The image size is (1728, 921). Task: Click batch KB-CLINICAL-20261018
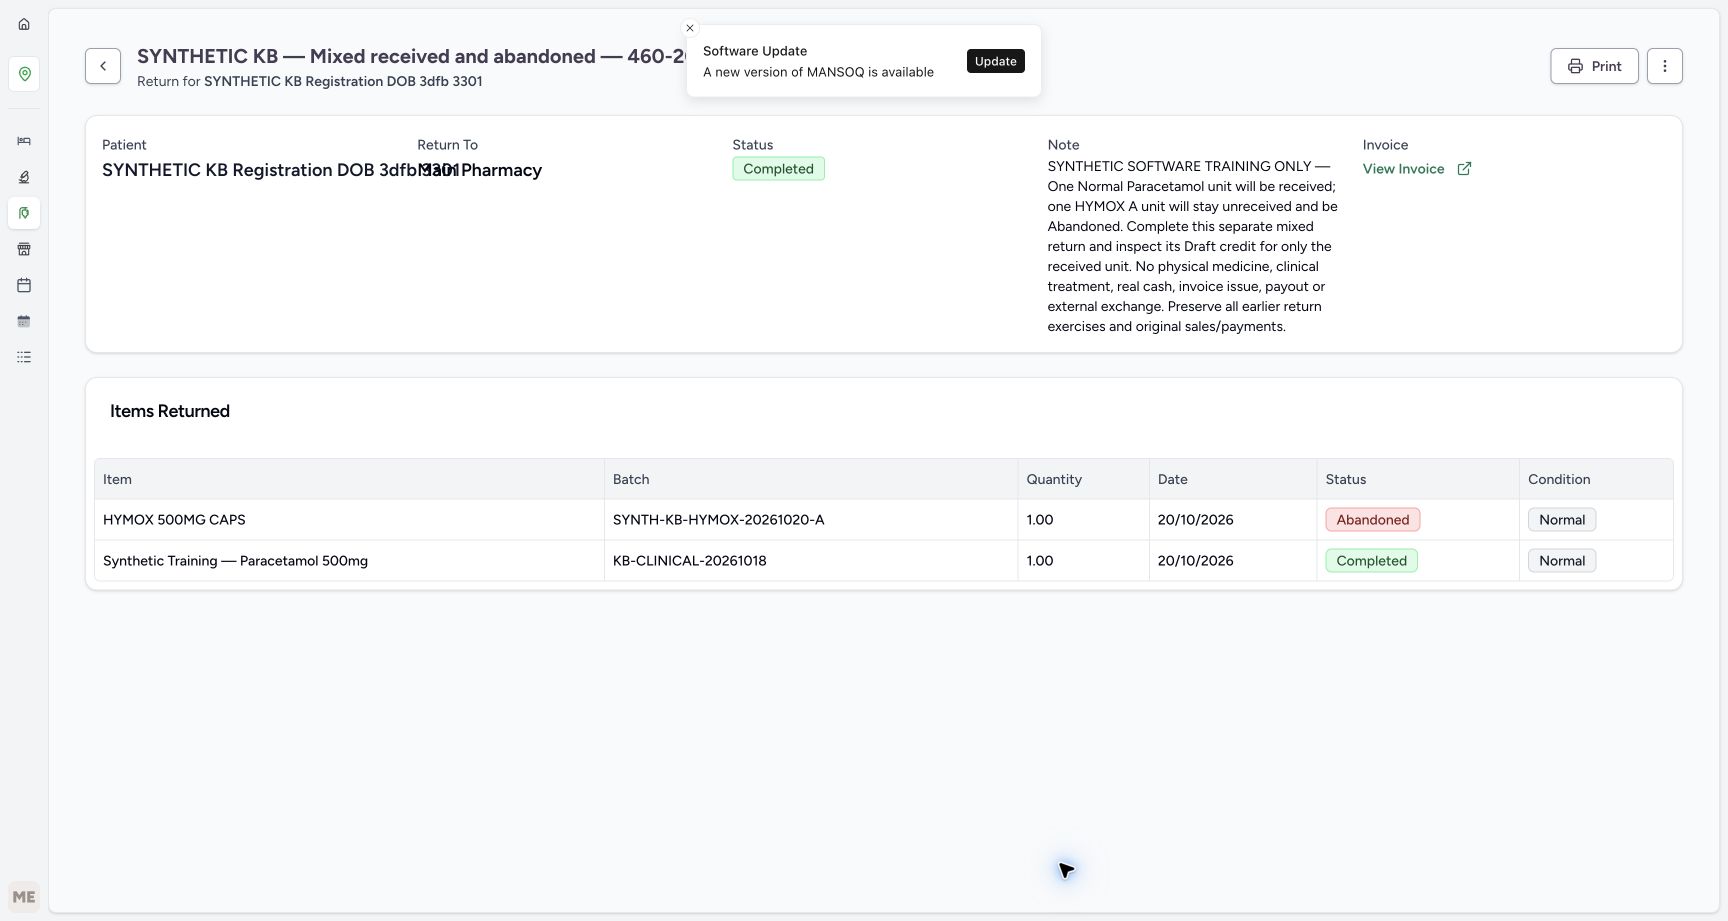(x=690, y=561)
